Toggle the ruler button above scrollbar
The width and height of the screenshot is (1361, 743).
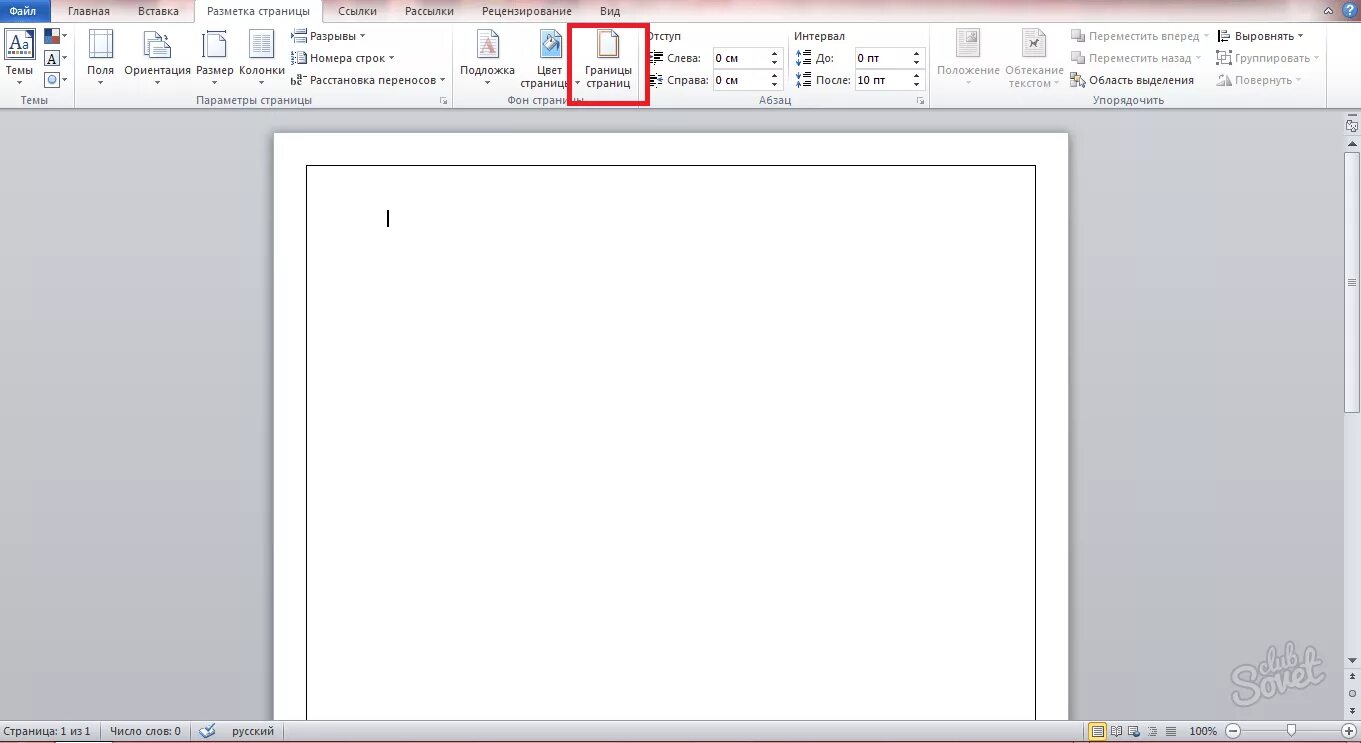1352,125
